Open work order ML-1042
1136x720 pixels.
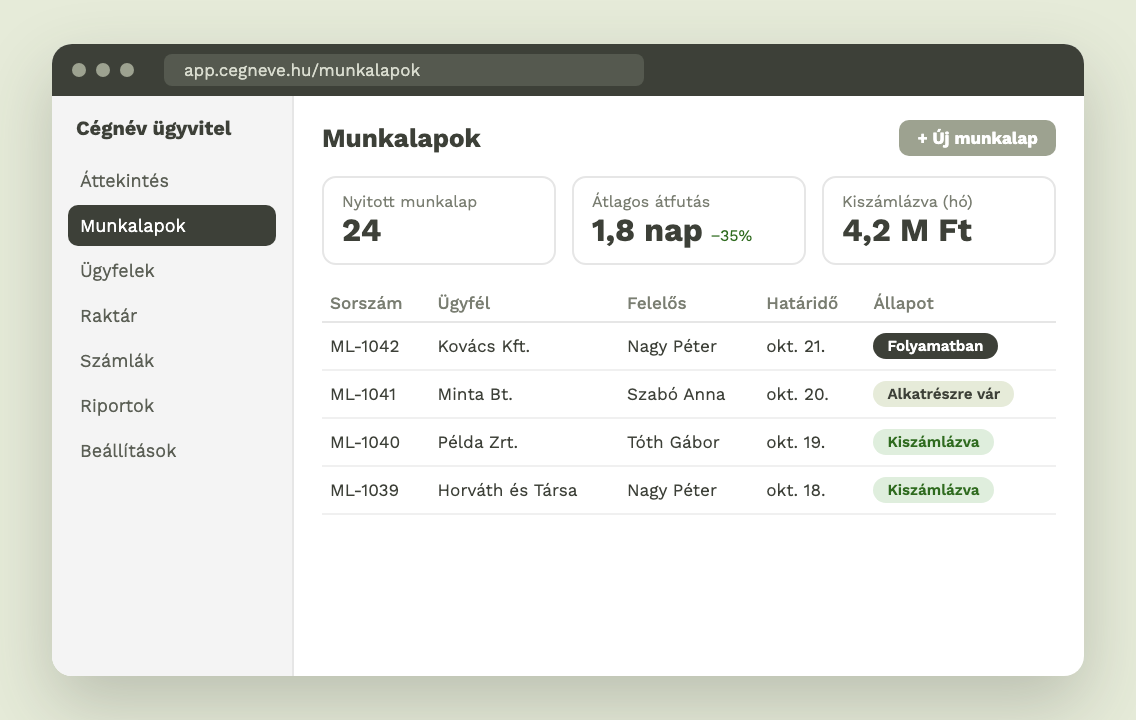click(x=364, y=346)
